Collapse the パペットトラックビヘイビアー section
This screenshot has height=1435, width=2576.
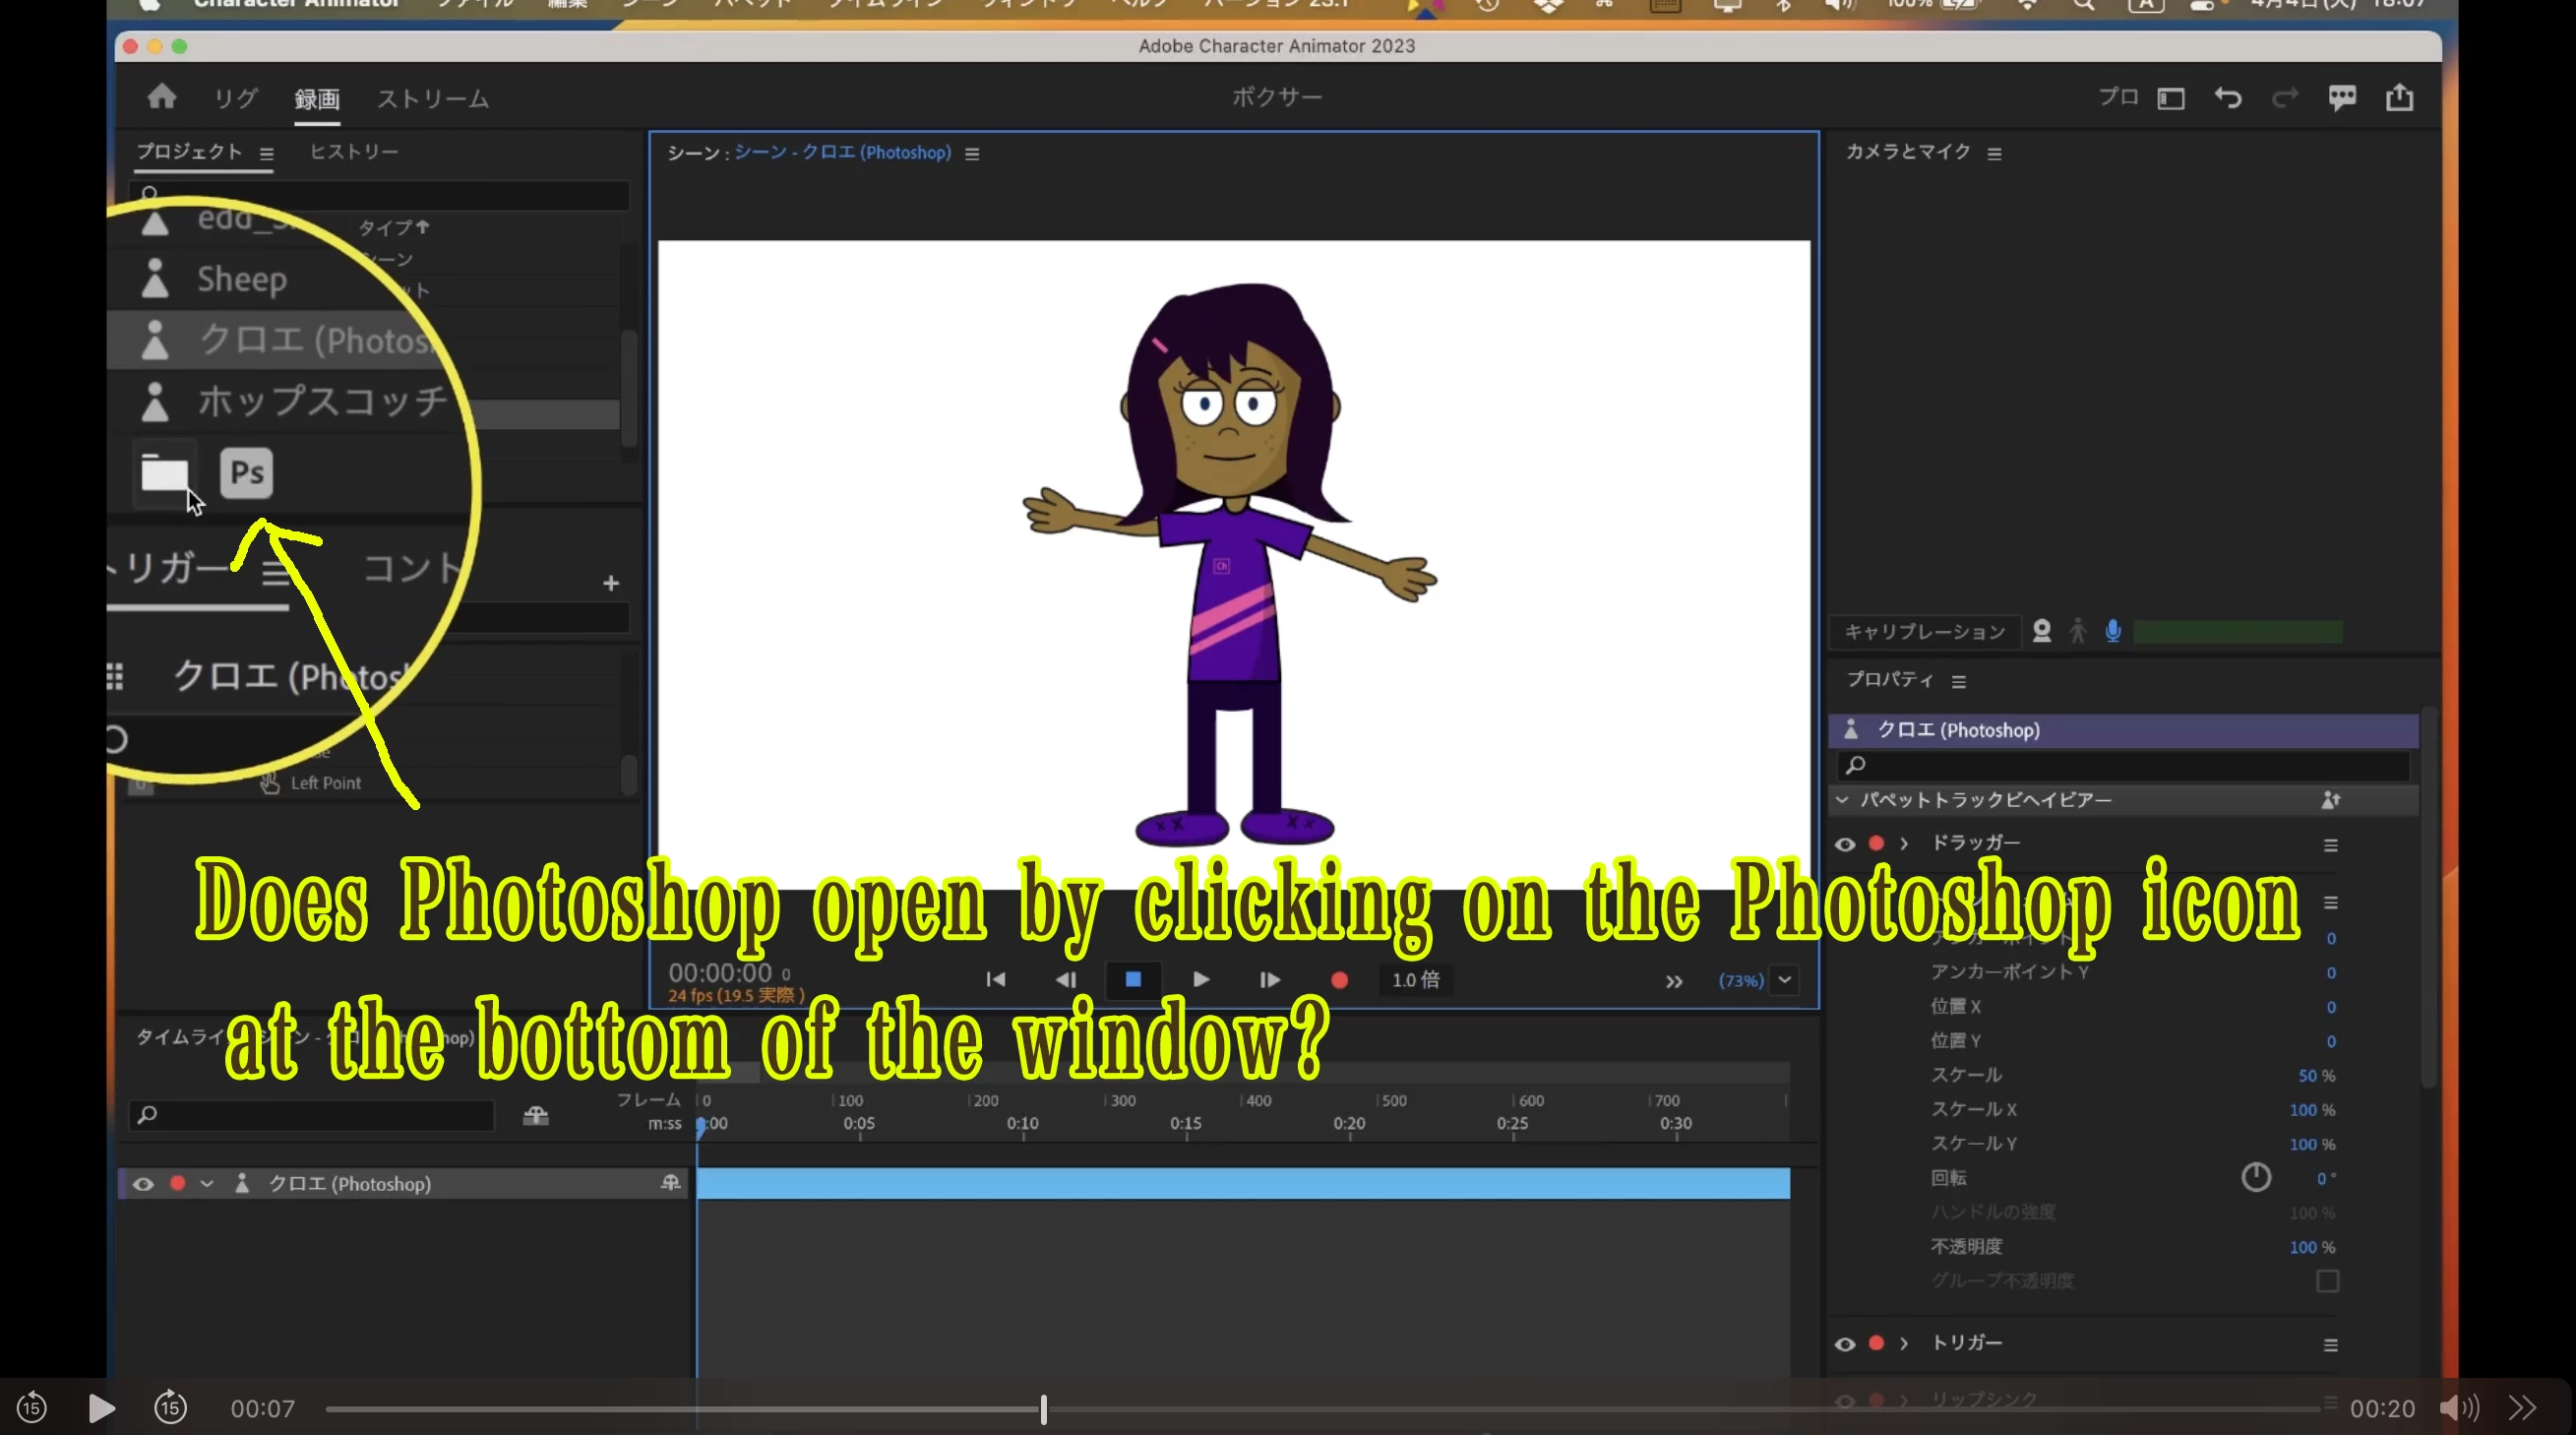[1842, 800]
